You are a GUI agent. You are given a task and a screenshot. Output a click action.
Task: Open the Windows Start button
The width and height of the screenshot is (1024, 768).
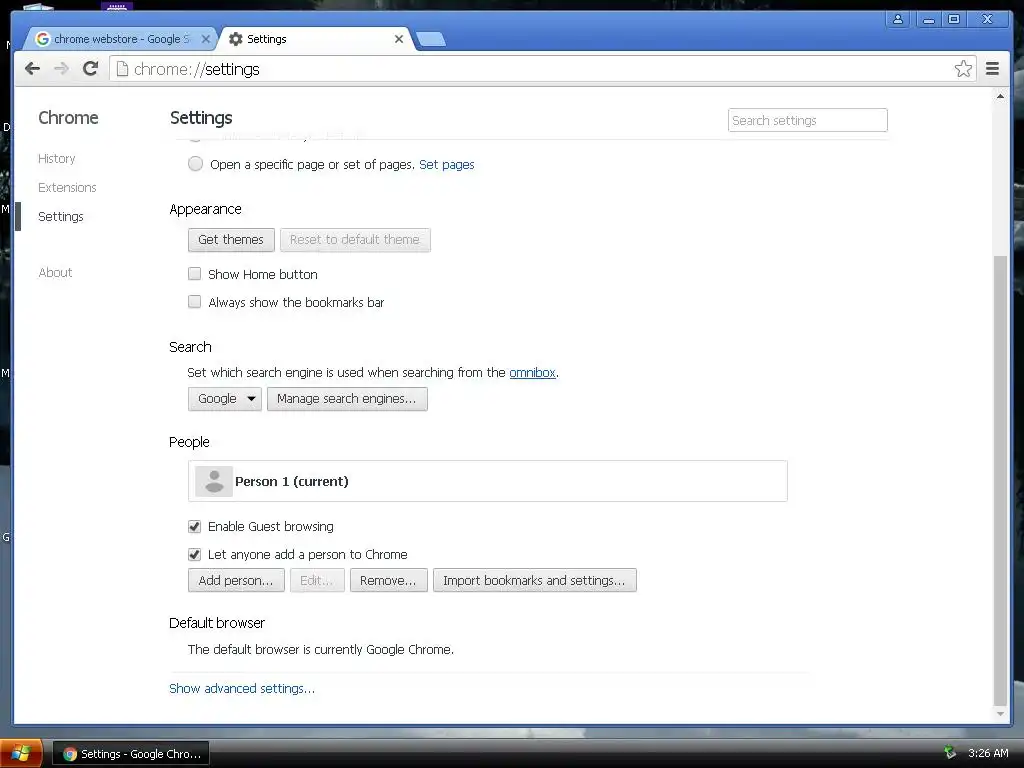point(21,754)
